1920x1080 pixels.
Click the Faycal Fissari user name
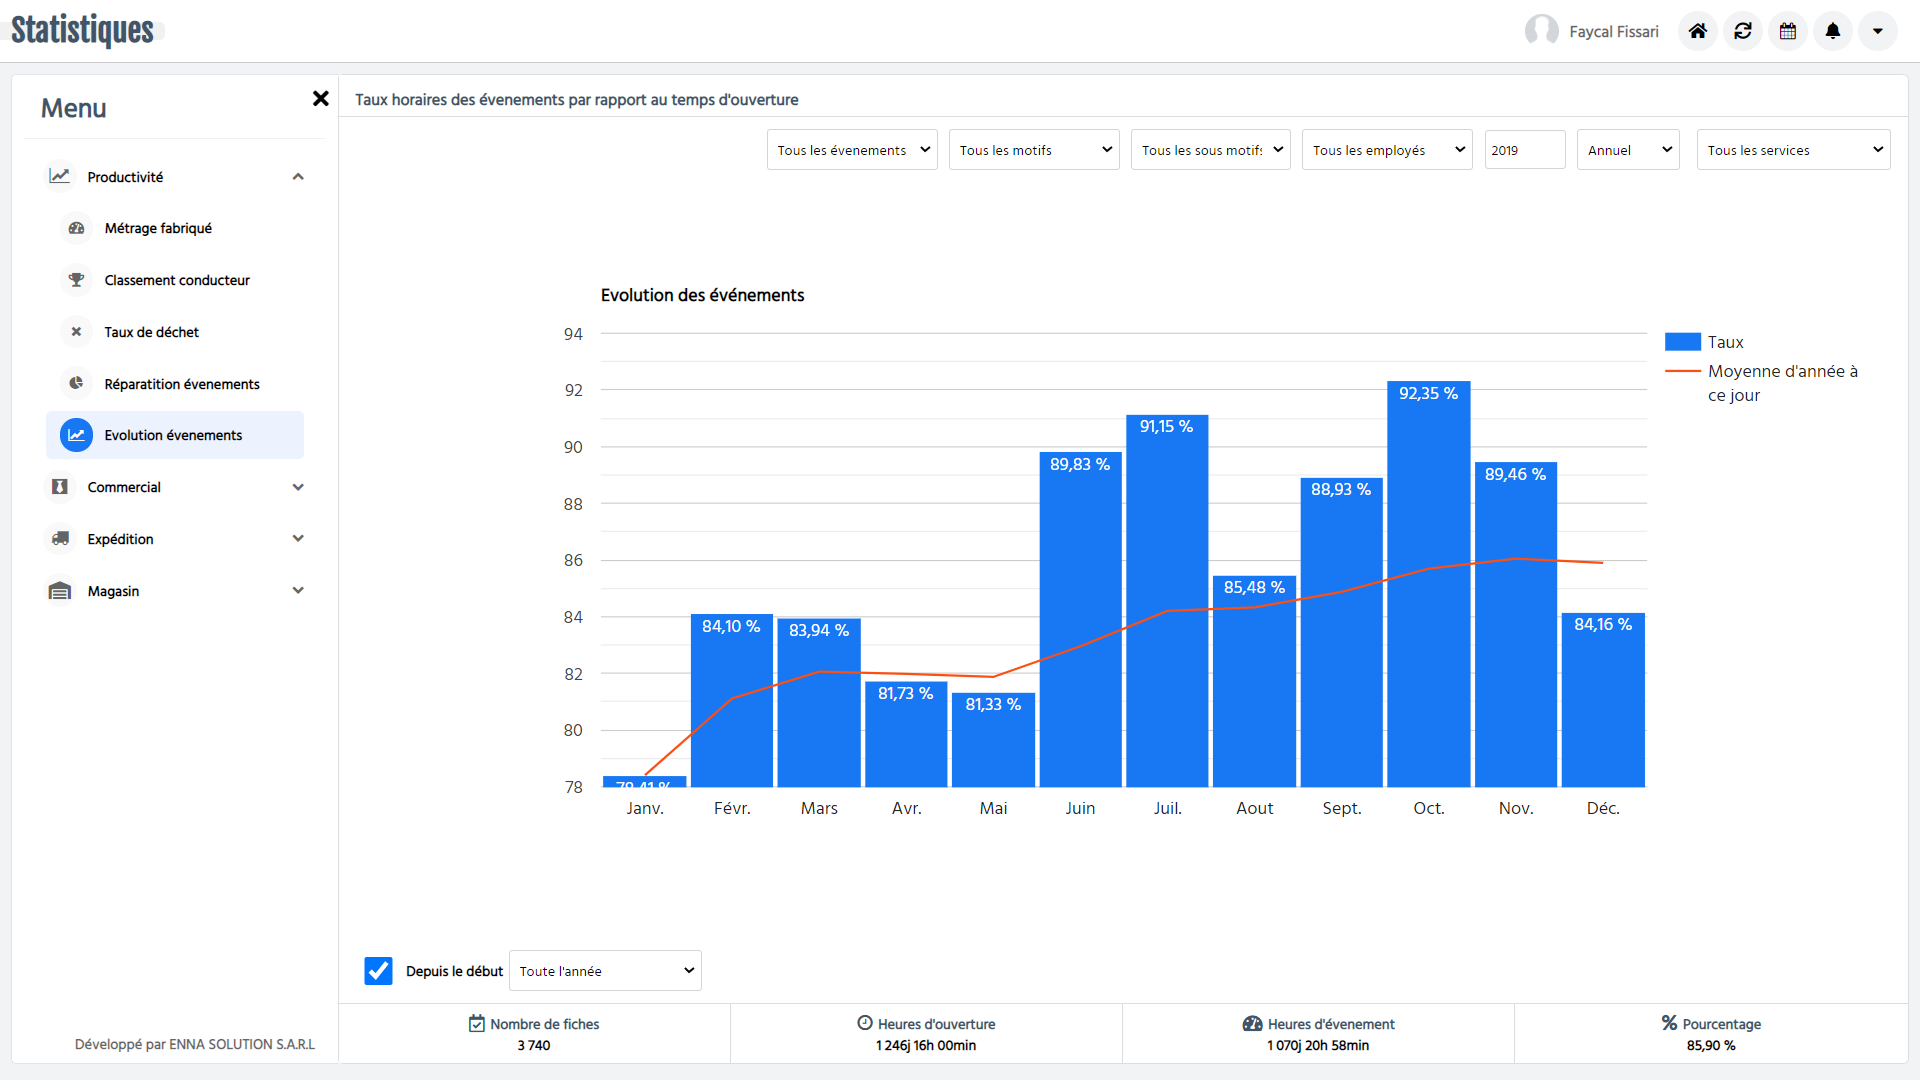pyautogui.click(x=1613, y=32)
